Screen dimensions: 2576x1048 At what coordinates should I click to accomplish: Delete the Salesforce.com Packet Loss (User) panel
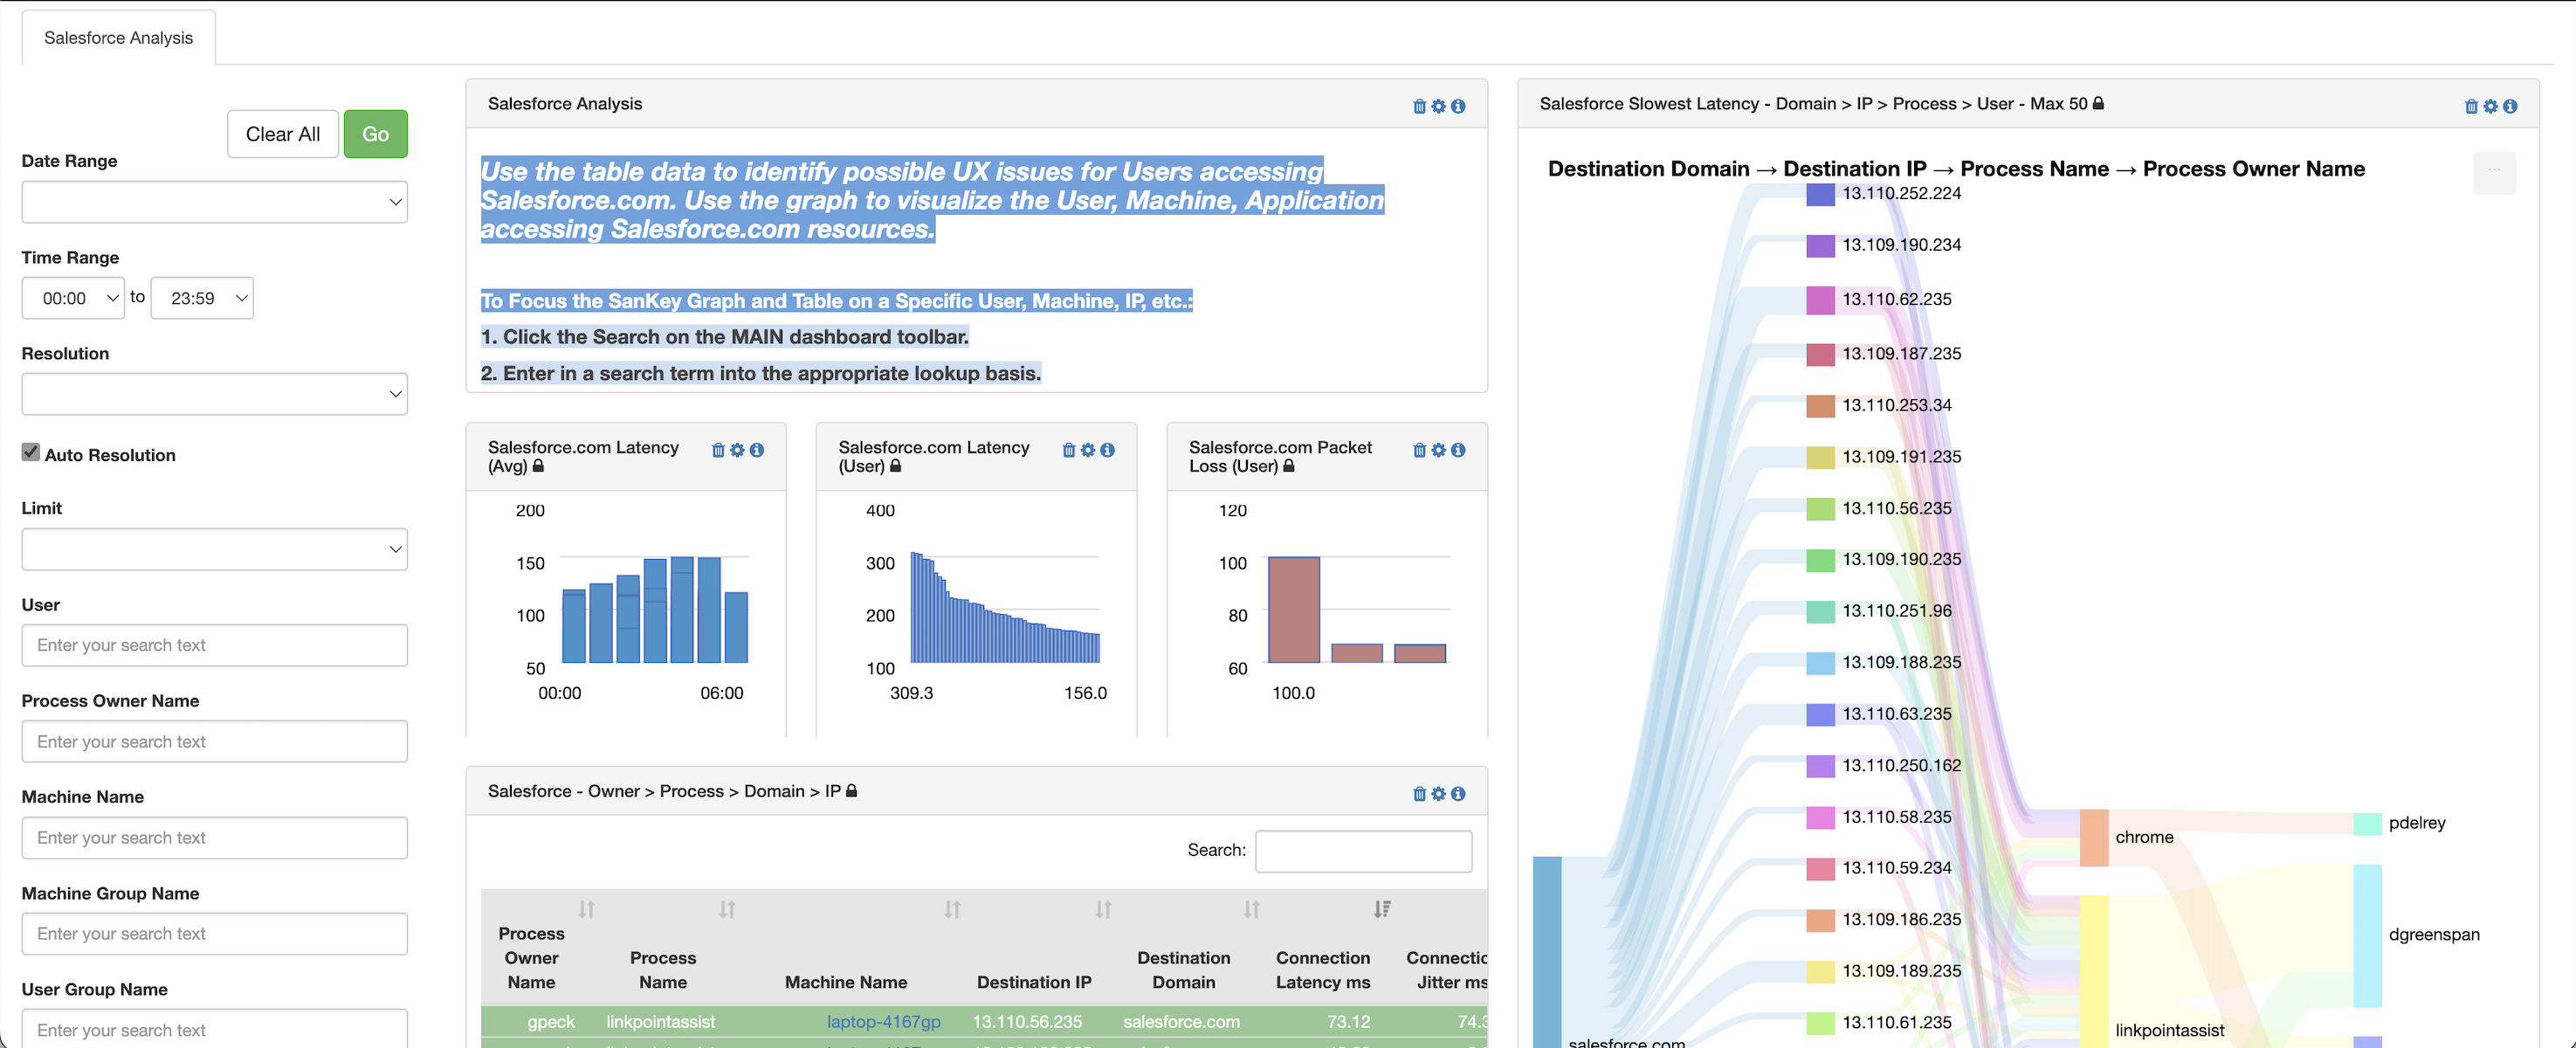[x=1419, y=450]
